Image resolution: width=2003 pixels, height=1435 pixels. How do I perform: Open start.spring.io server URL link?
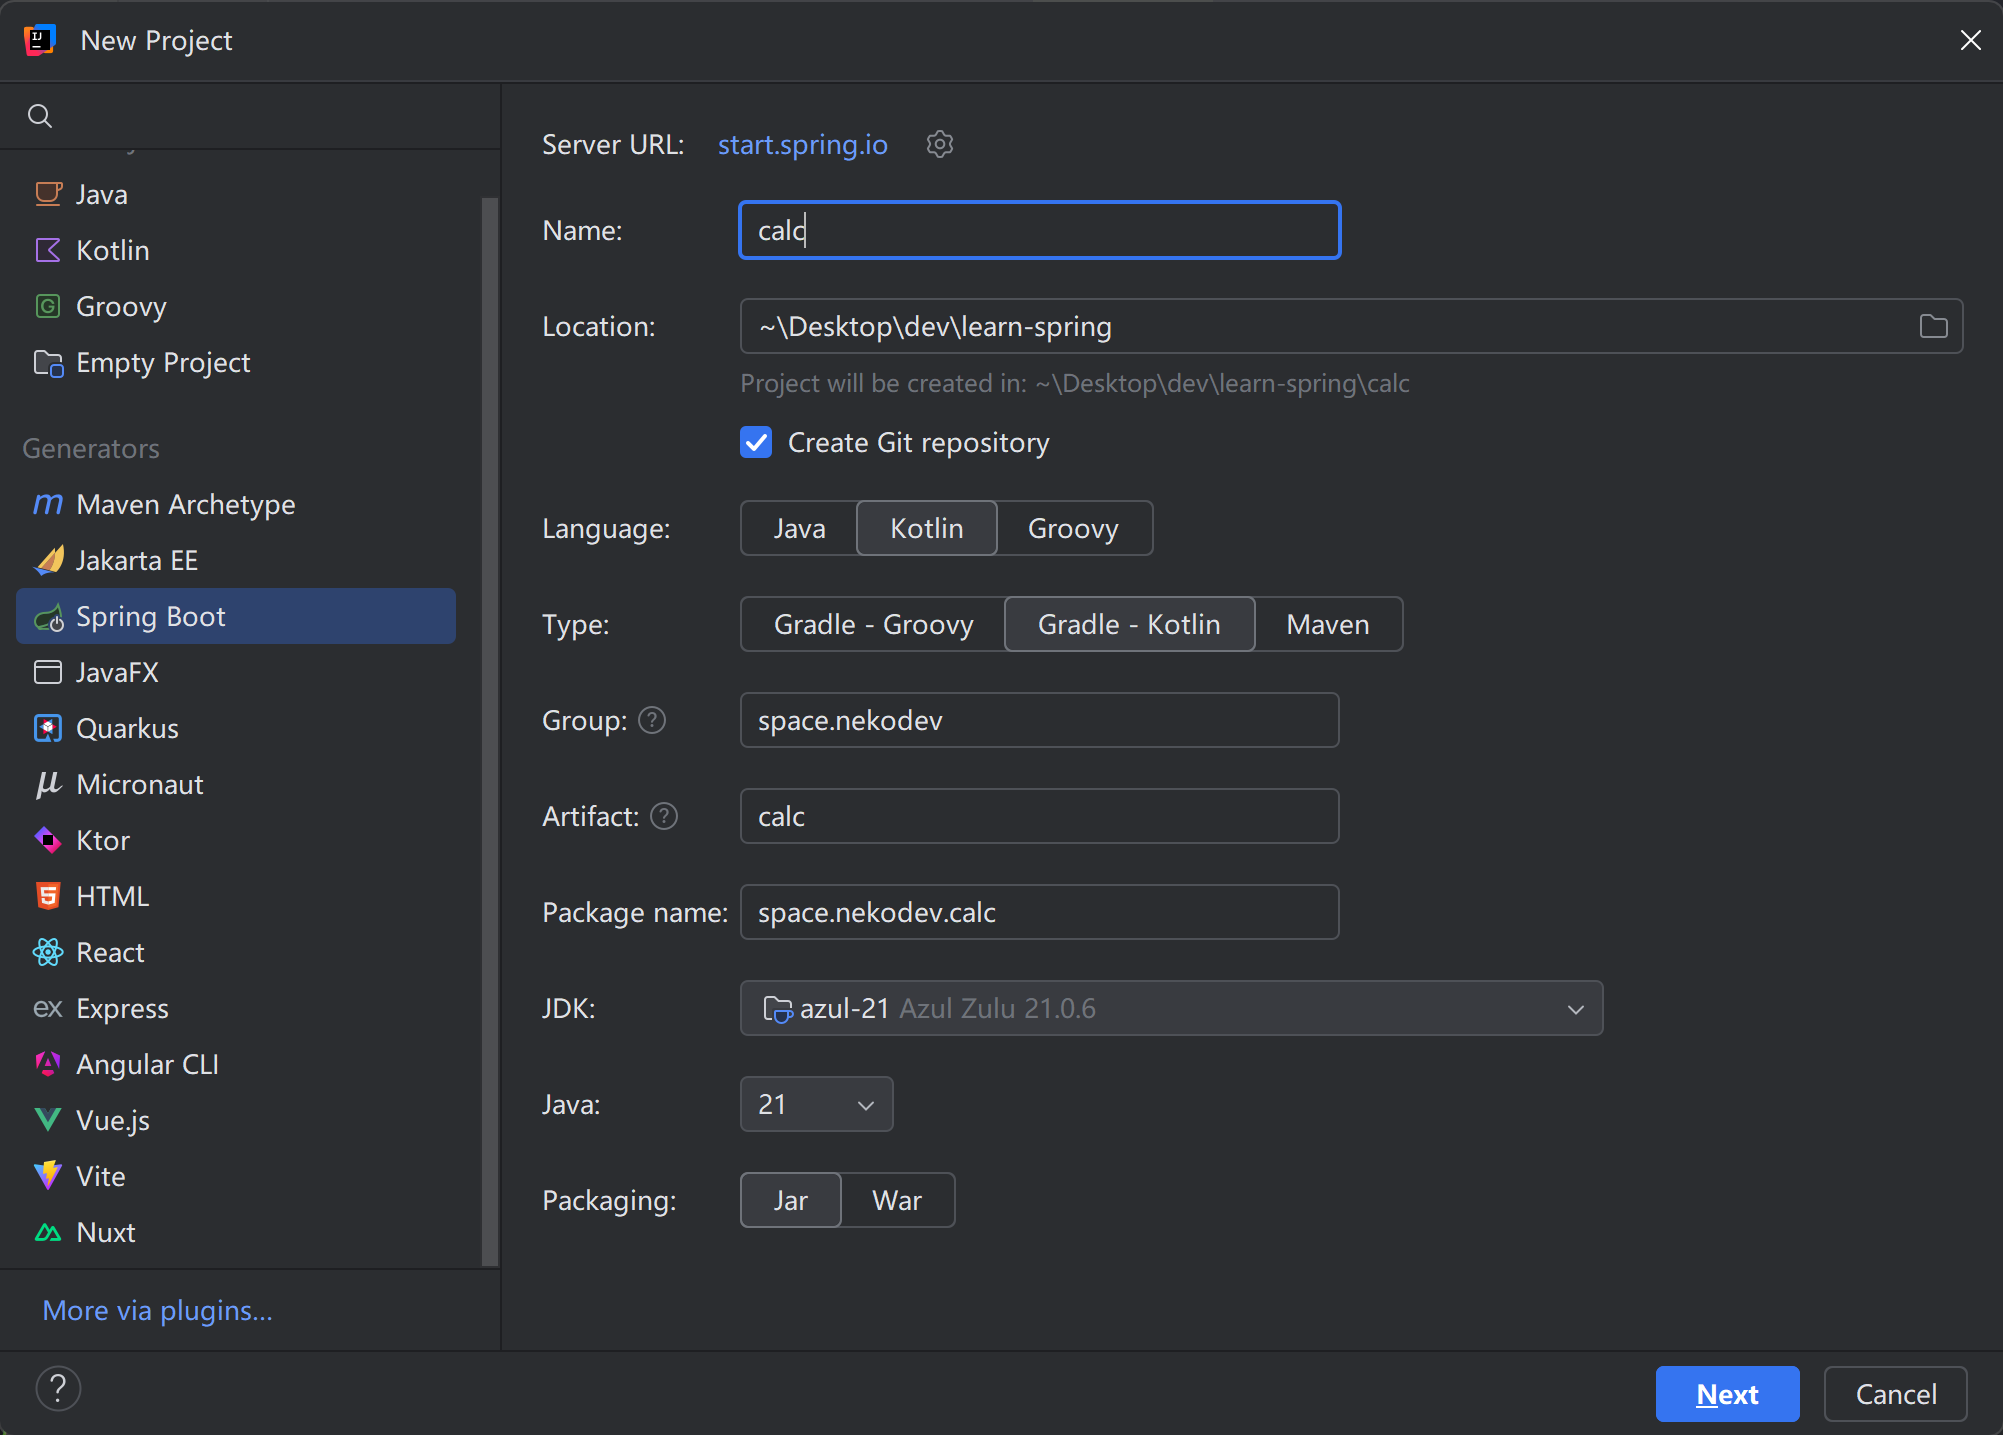802,144
